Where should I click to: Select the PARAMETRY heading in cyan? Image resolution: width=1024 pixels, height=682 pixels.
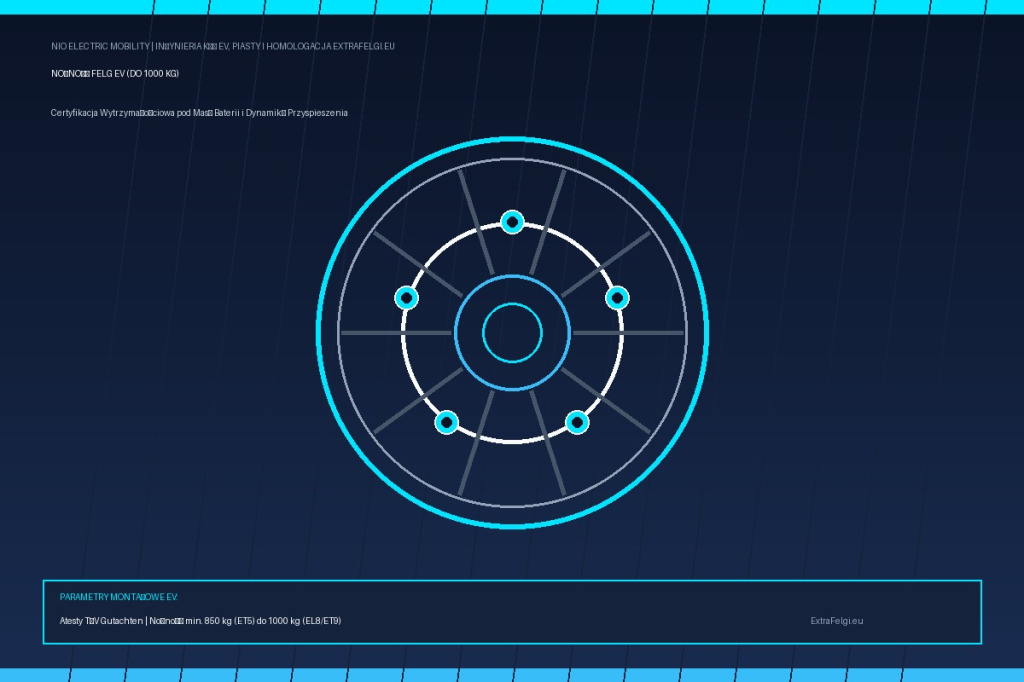[x=119, y=597]
